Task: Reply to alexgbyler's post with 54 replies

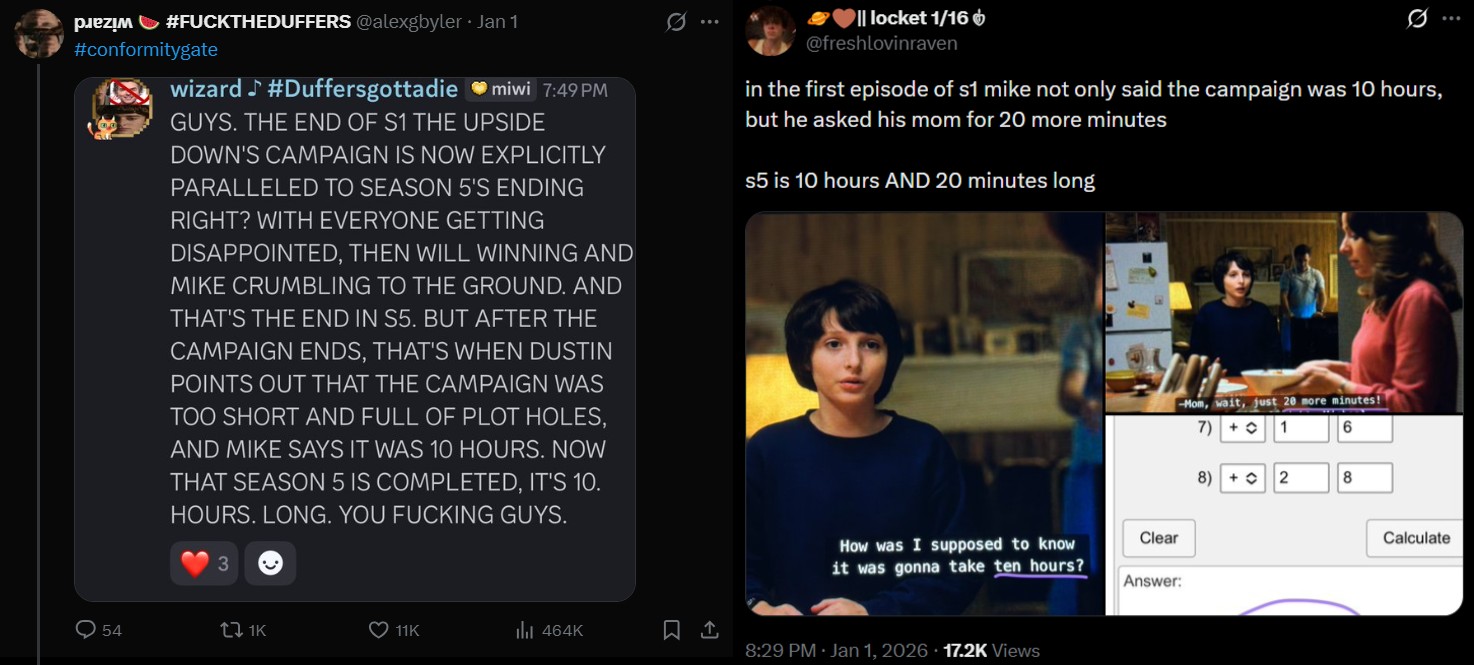Action: pyautogui.click(x=87, y=630)
